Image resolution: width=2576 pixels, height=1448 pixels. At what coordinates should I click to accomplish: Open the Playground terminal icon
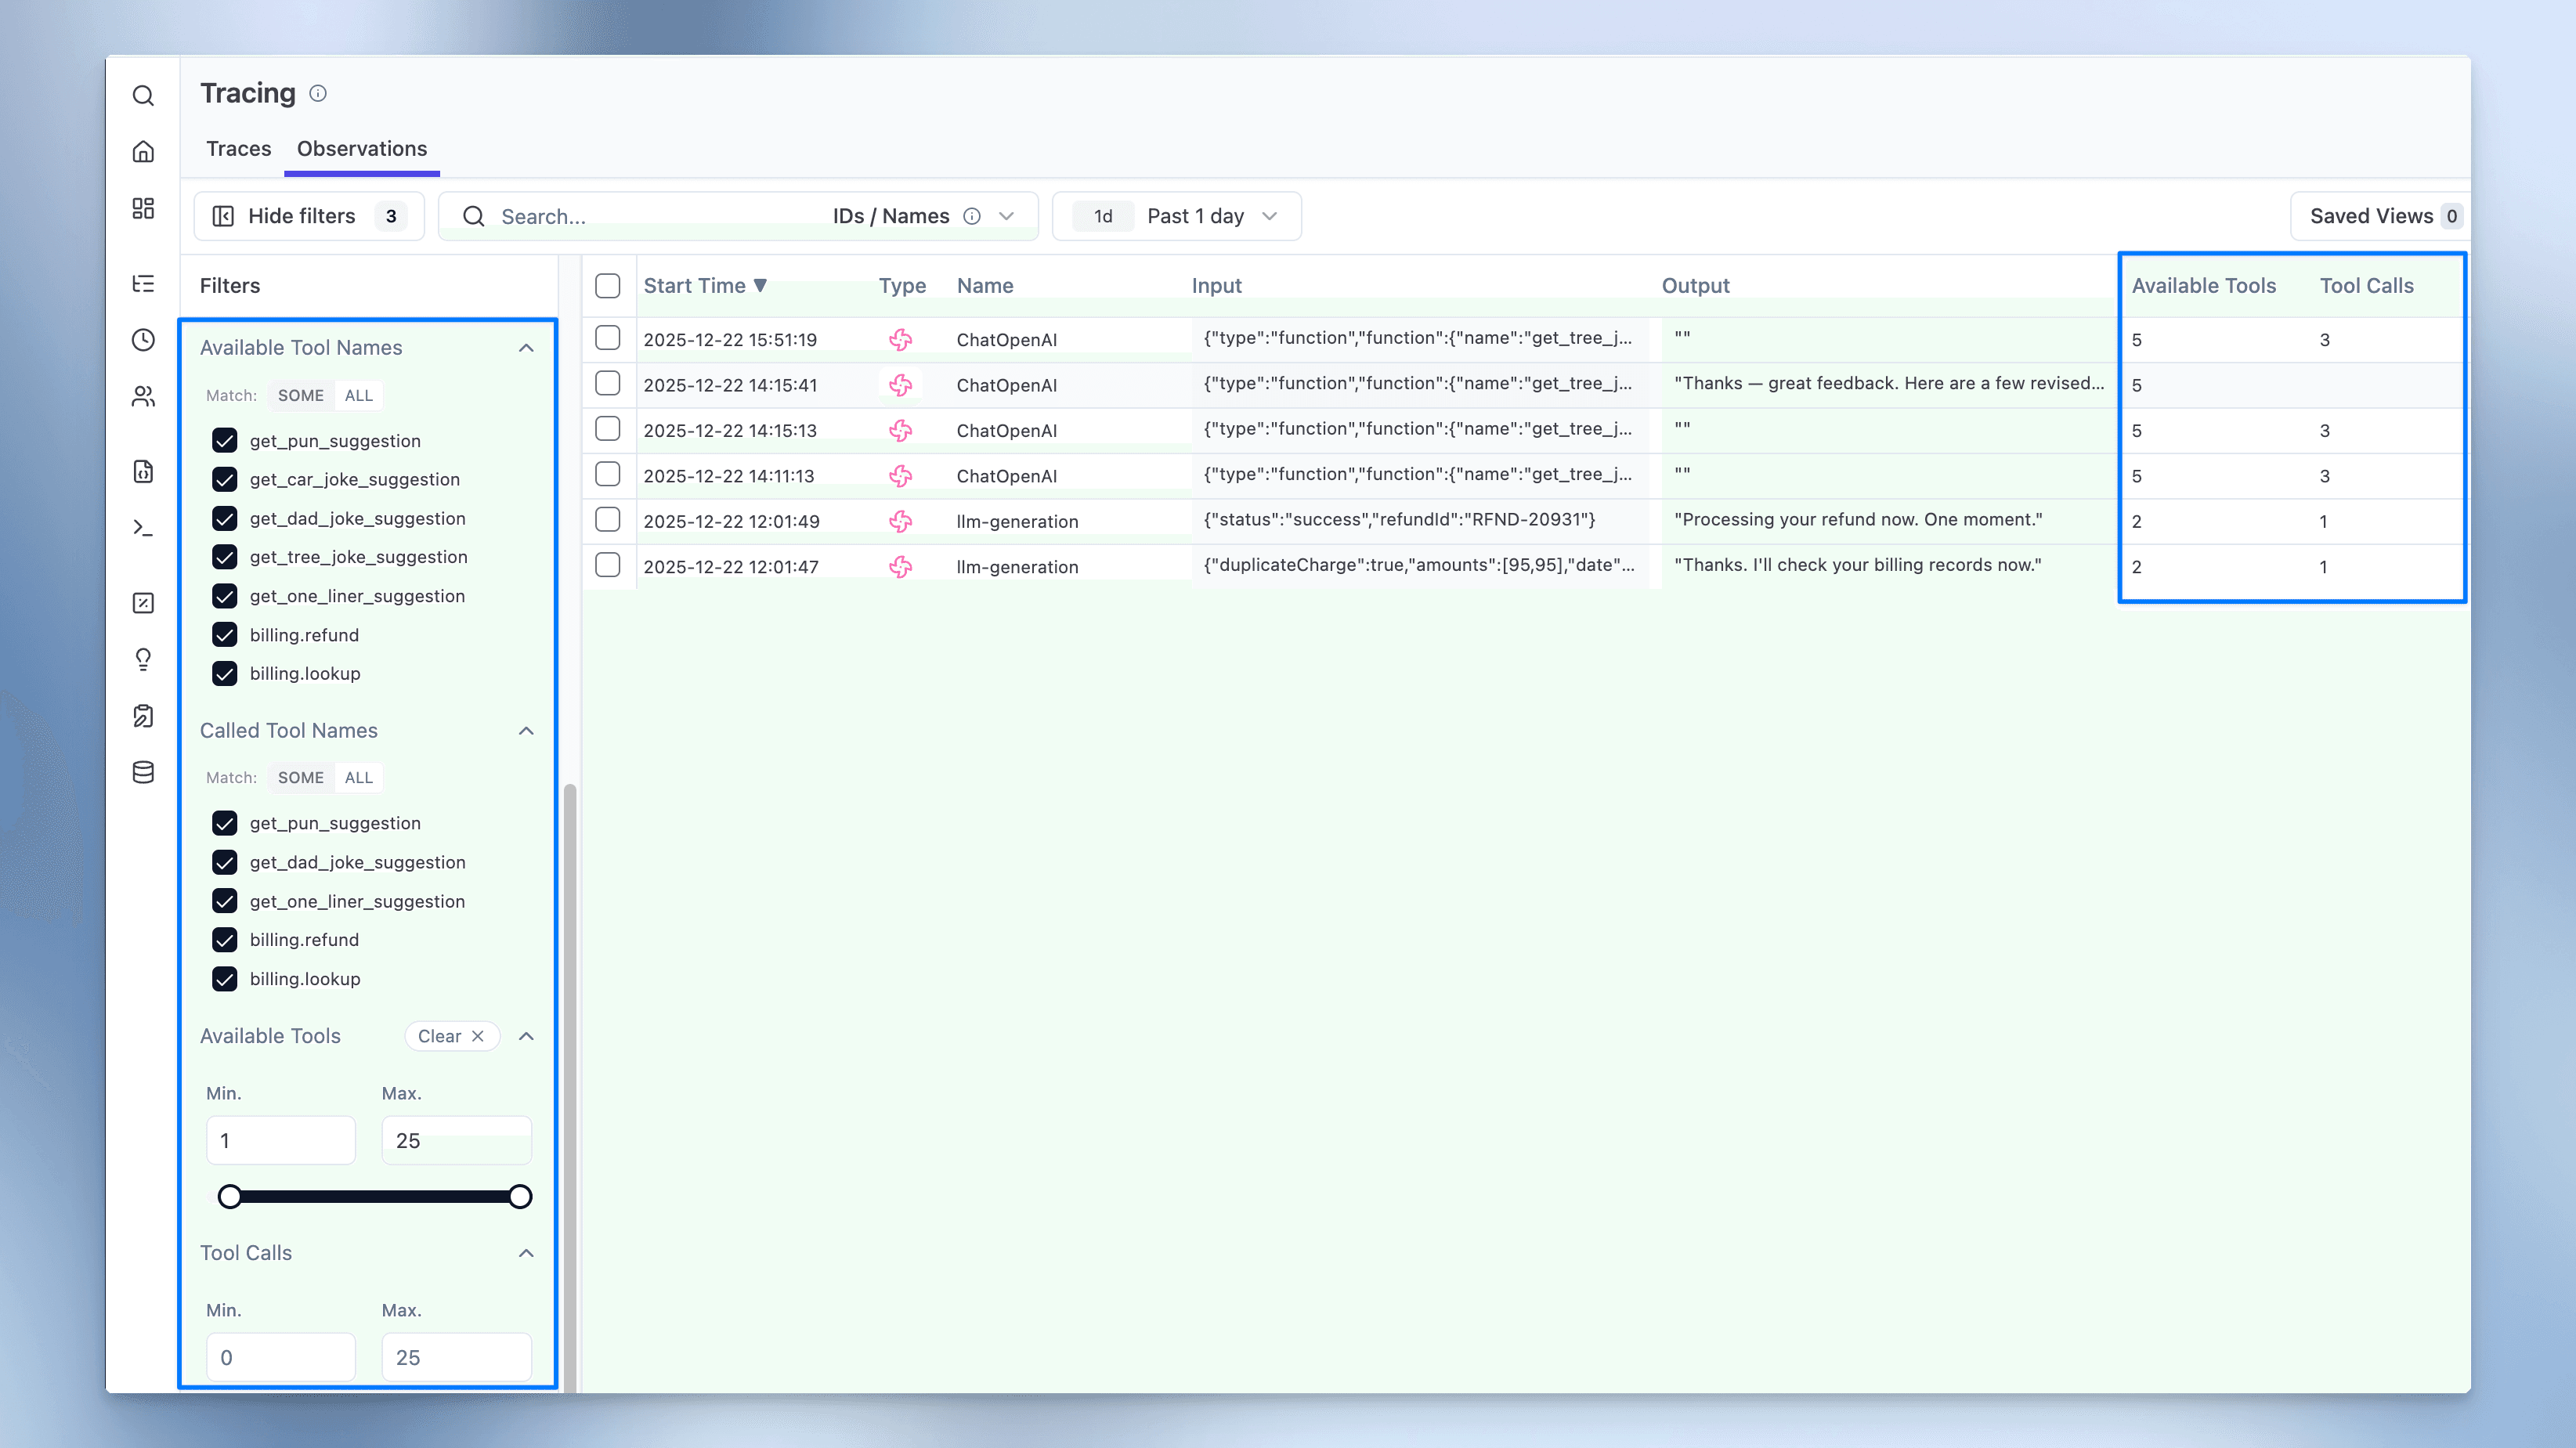pyautogui.click(x=143, y=528)
